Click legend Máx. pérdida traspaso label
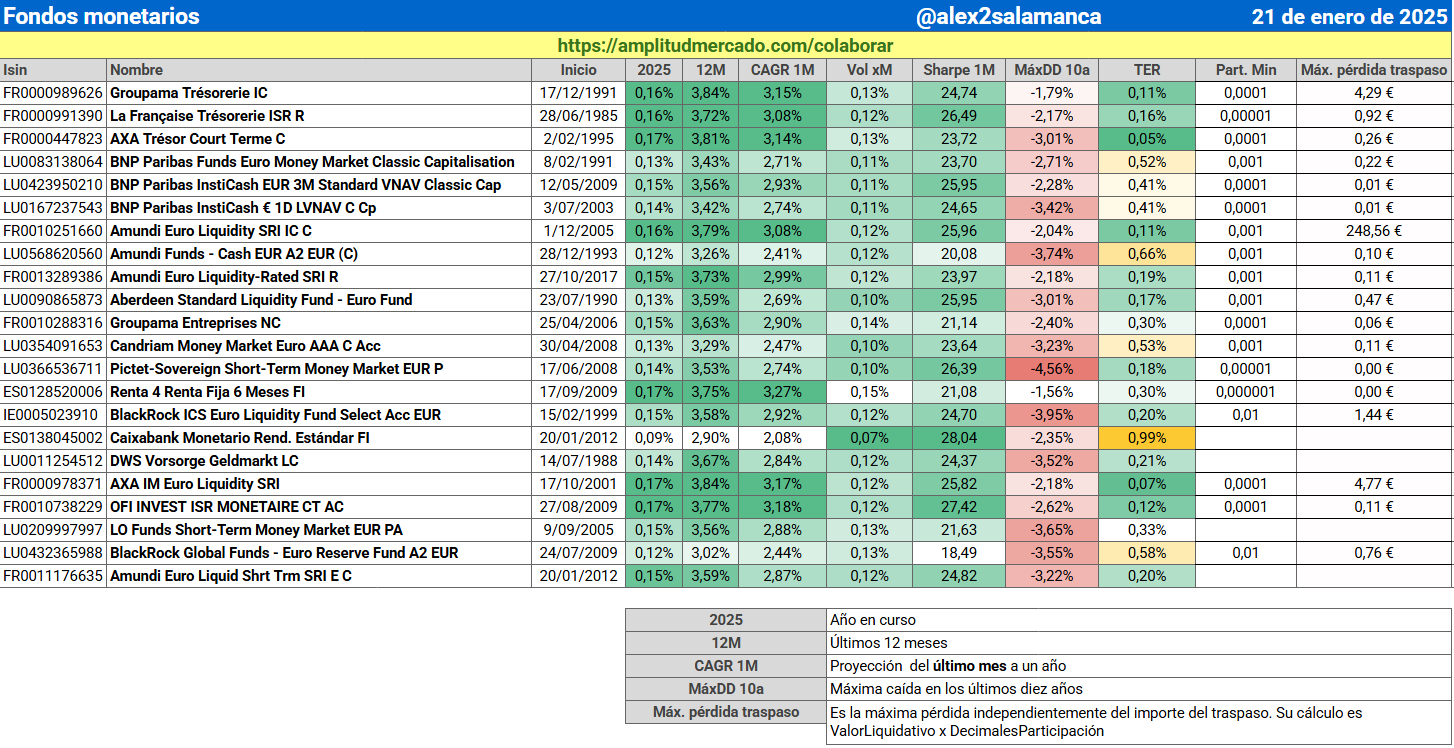1454x748 pixels. click(x=726, y=712)
